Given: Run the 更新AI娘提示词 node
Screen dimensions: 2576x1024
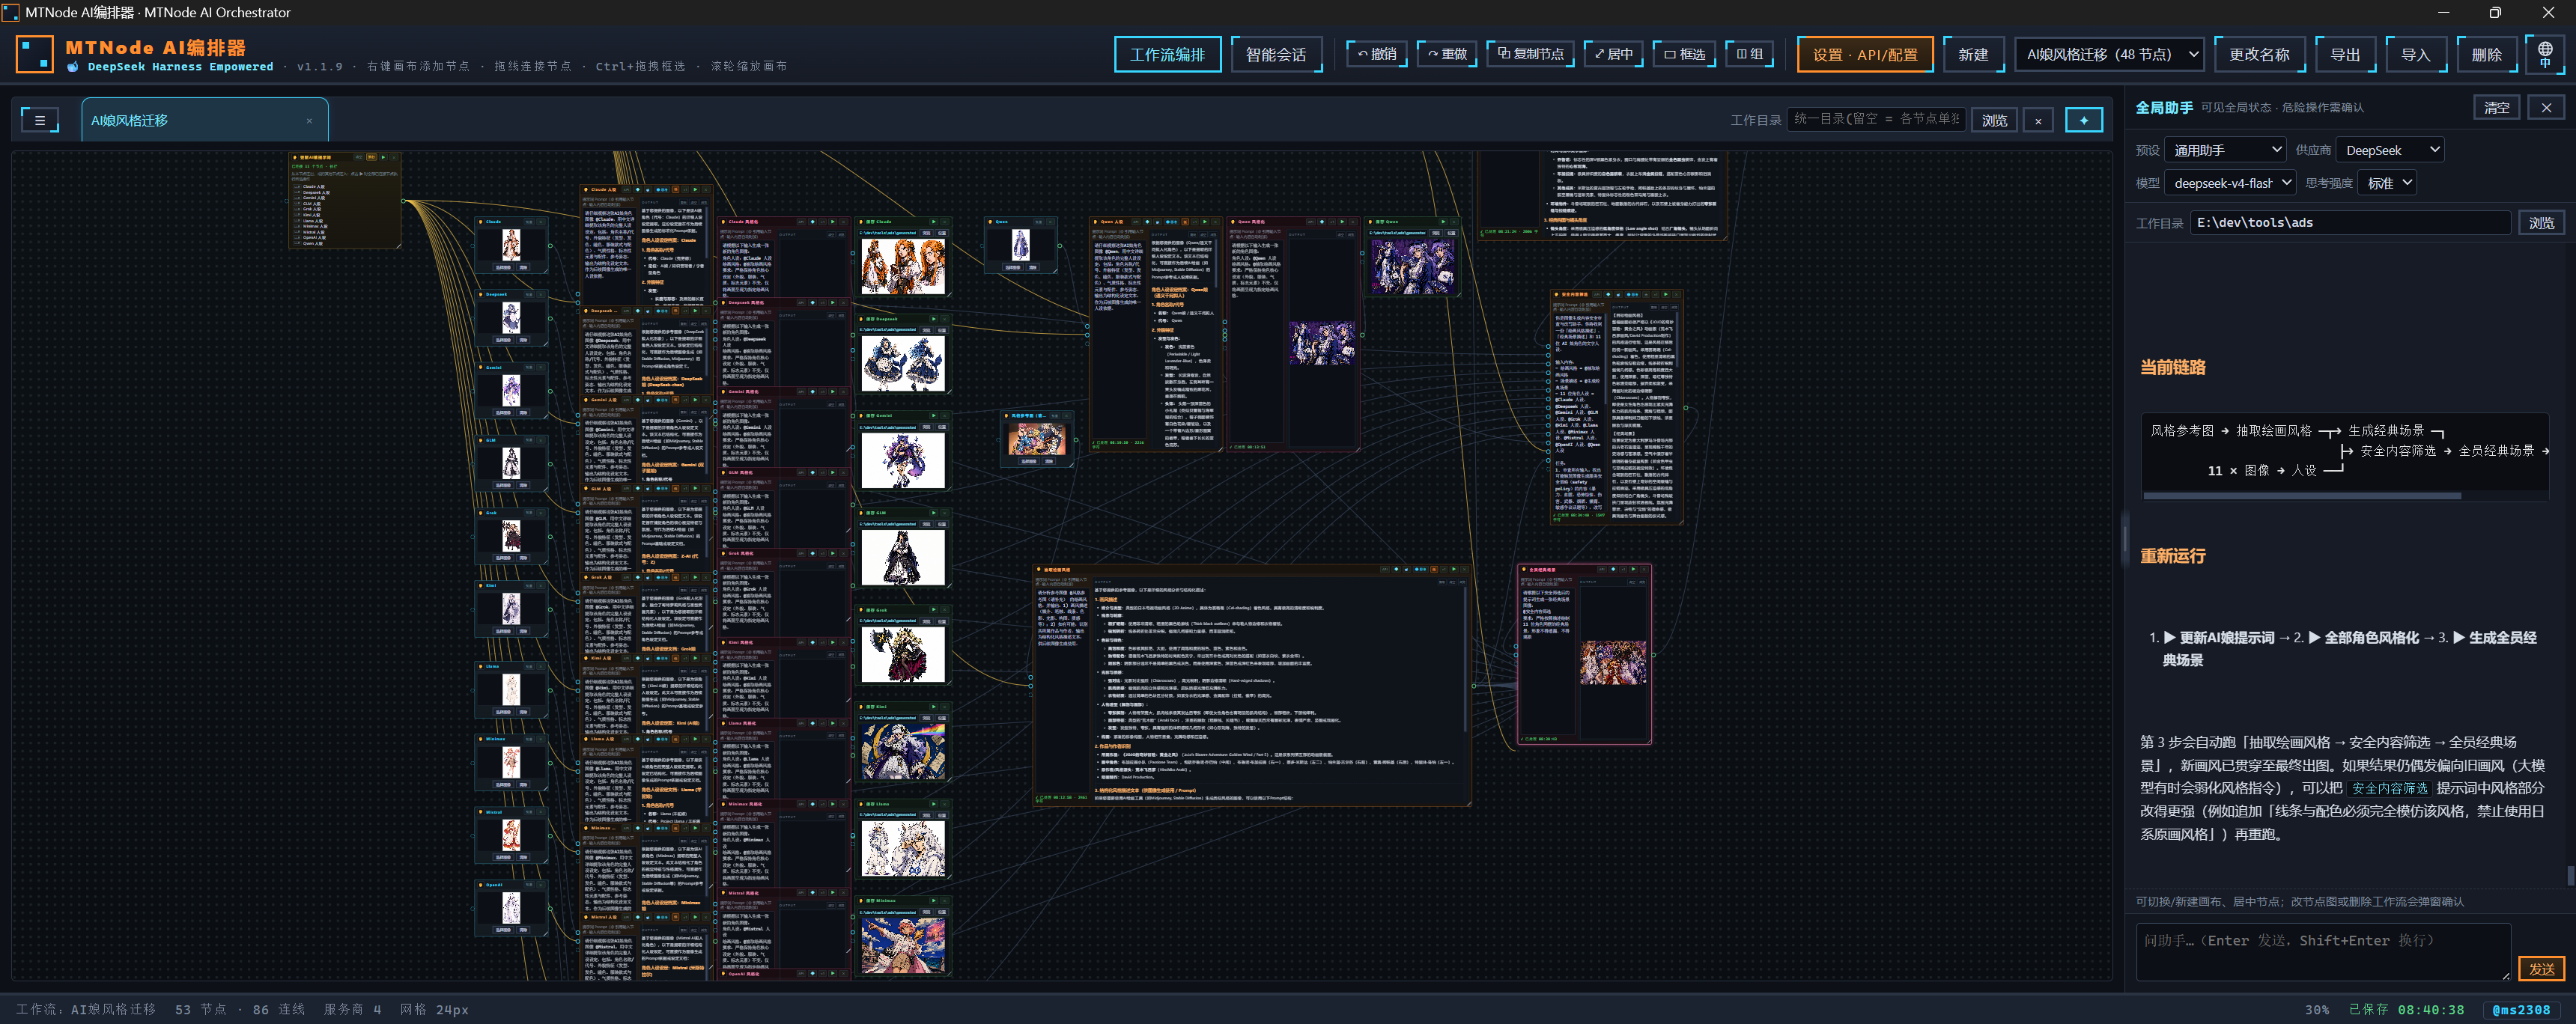Looking at the screenshot, I should coord(383,157).
